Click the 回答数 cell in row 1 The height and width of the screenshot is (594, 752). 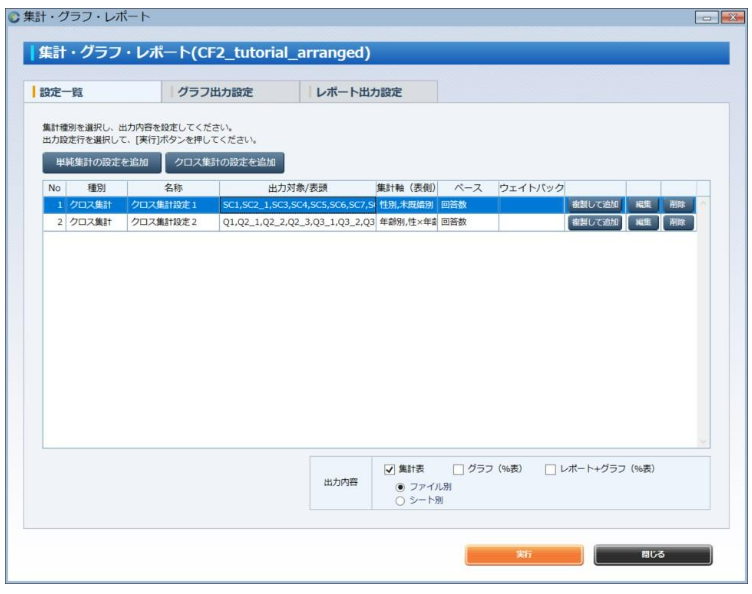click(468, 205)
